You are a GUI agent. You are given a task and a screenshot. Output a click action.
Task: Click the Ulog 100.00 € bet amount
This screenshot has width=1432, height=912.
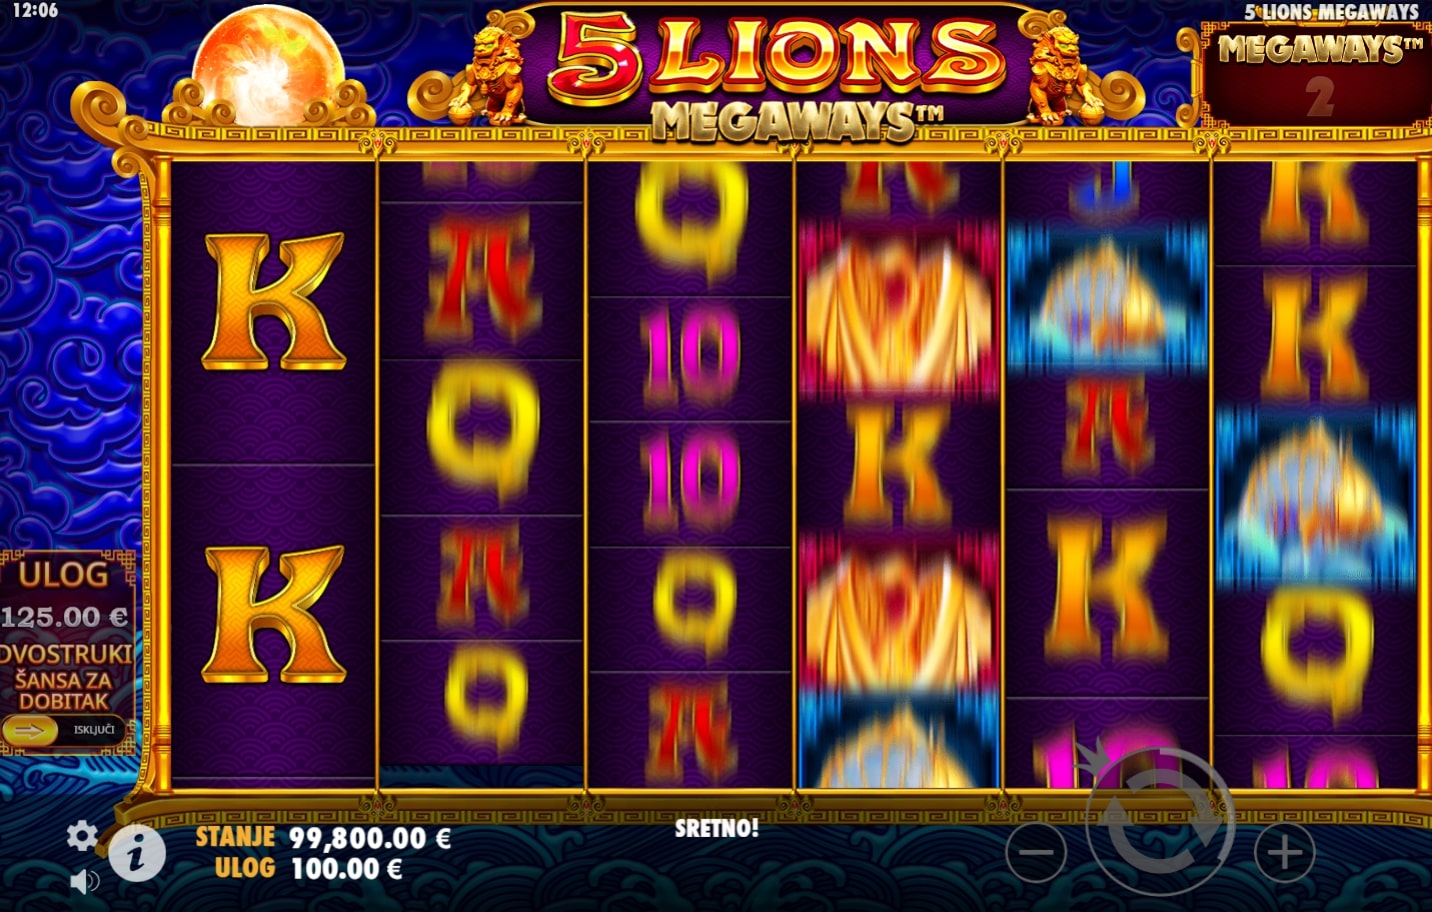click(x=346, y=868)
